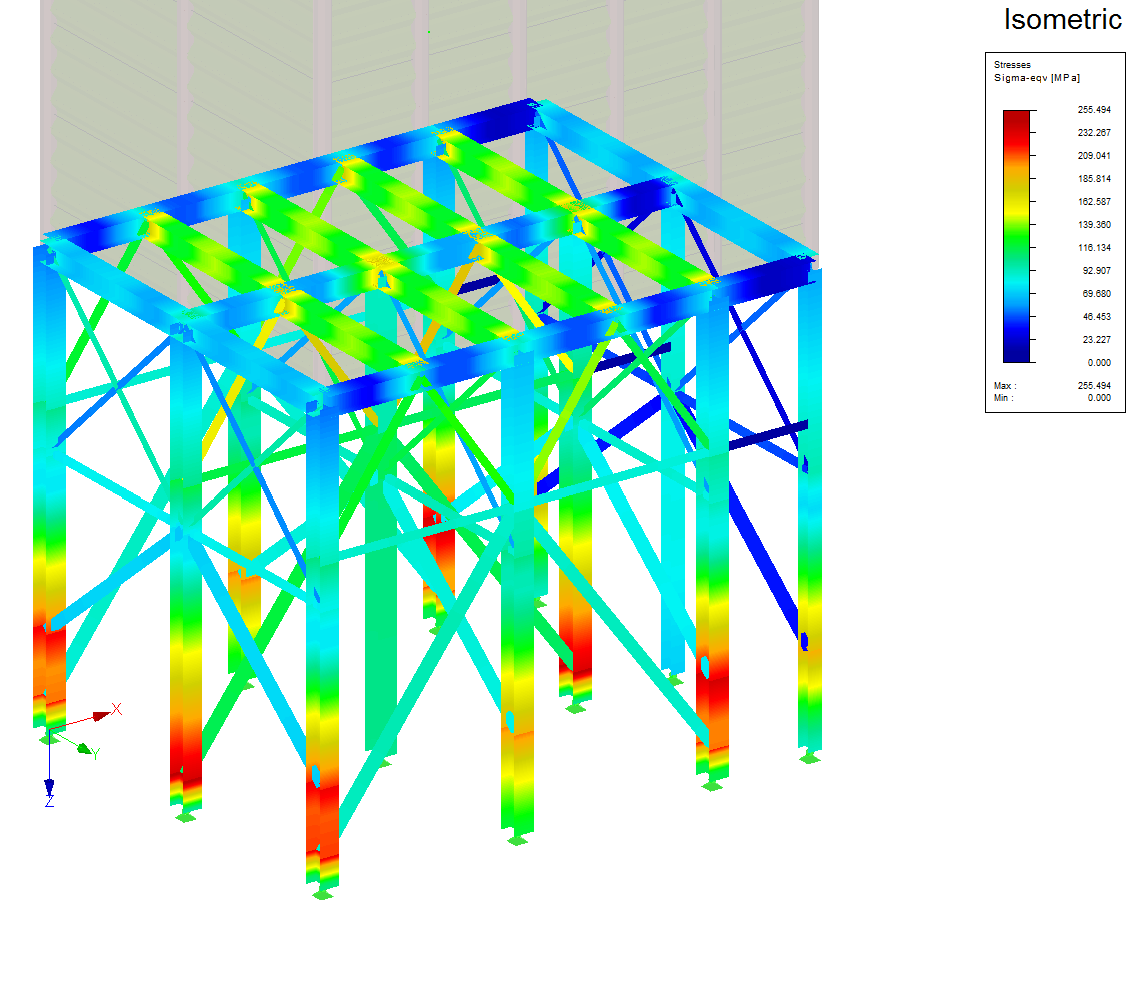Click the Isometric view title
This screenshot has height=992, width=1135.
coord(1063,20)
